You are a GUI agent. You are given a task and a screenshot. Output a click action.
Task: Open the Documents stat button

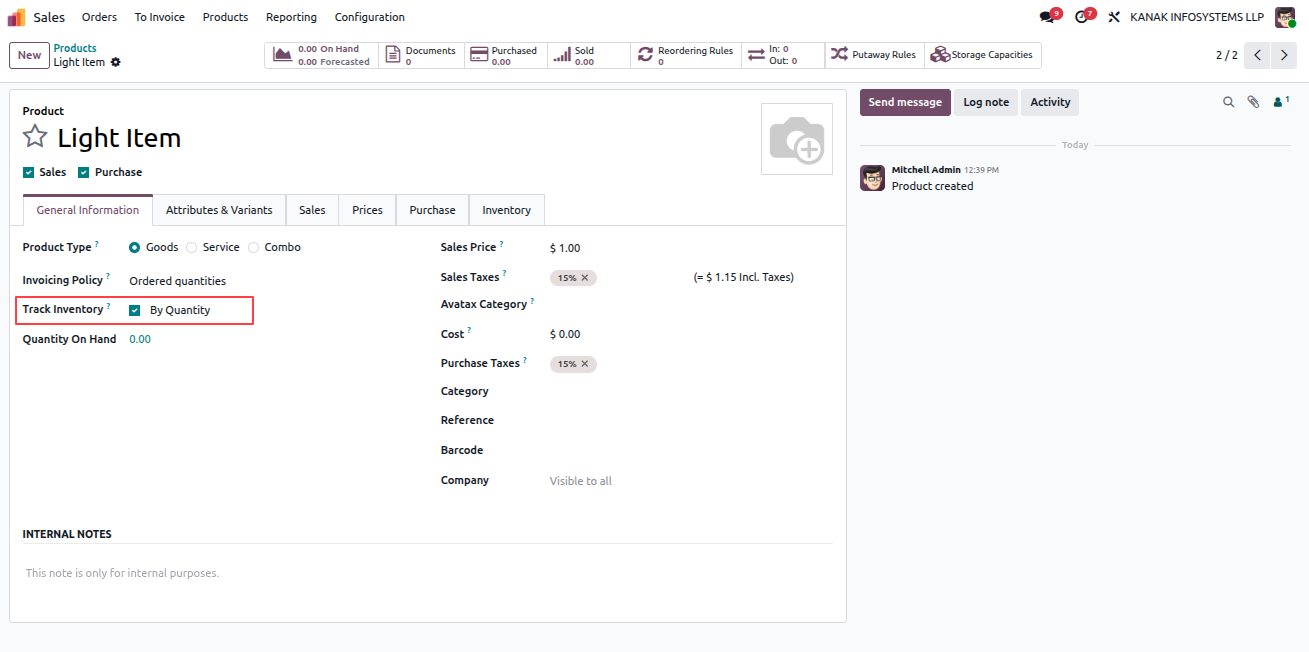[x=422, y=55]
